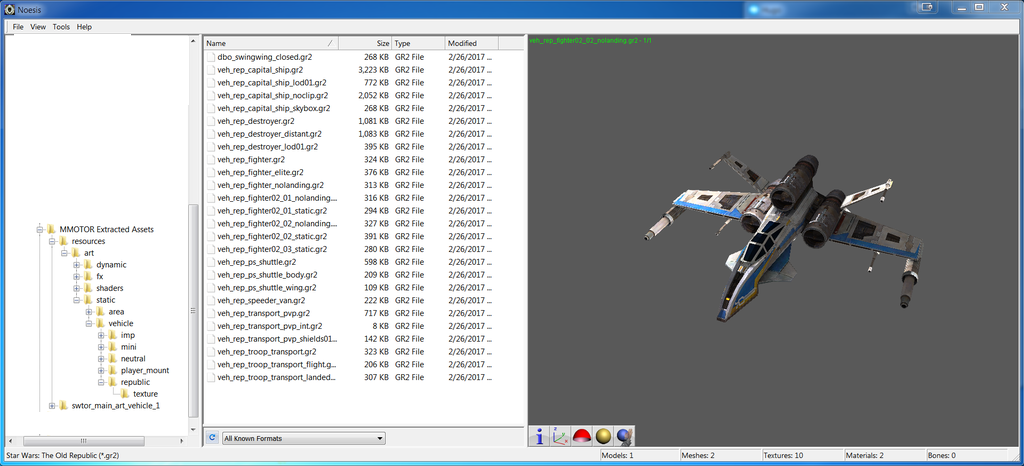Click the gold sphere icon in the preview toolbar
1024x466 pixels.
(603, 436)
